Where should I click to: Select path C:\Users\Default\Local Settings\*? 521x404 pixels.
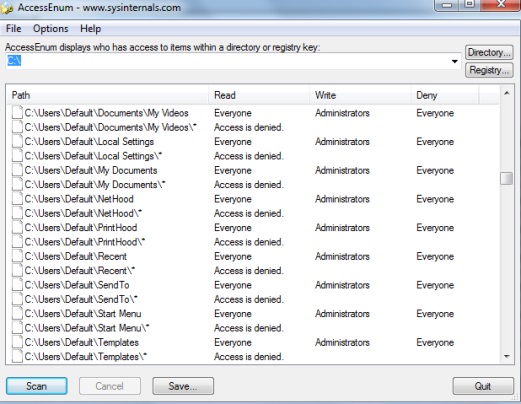coord(93,156)
